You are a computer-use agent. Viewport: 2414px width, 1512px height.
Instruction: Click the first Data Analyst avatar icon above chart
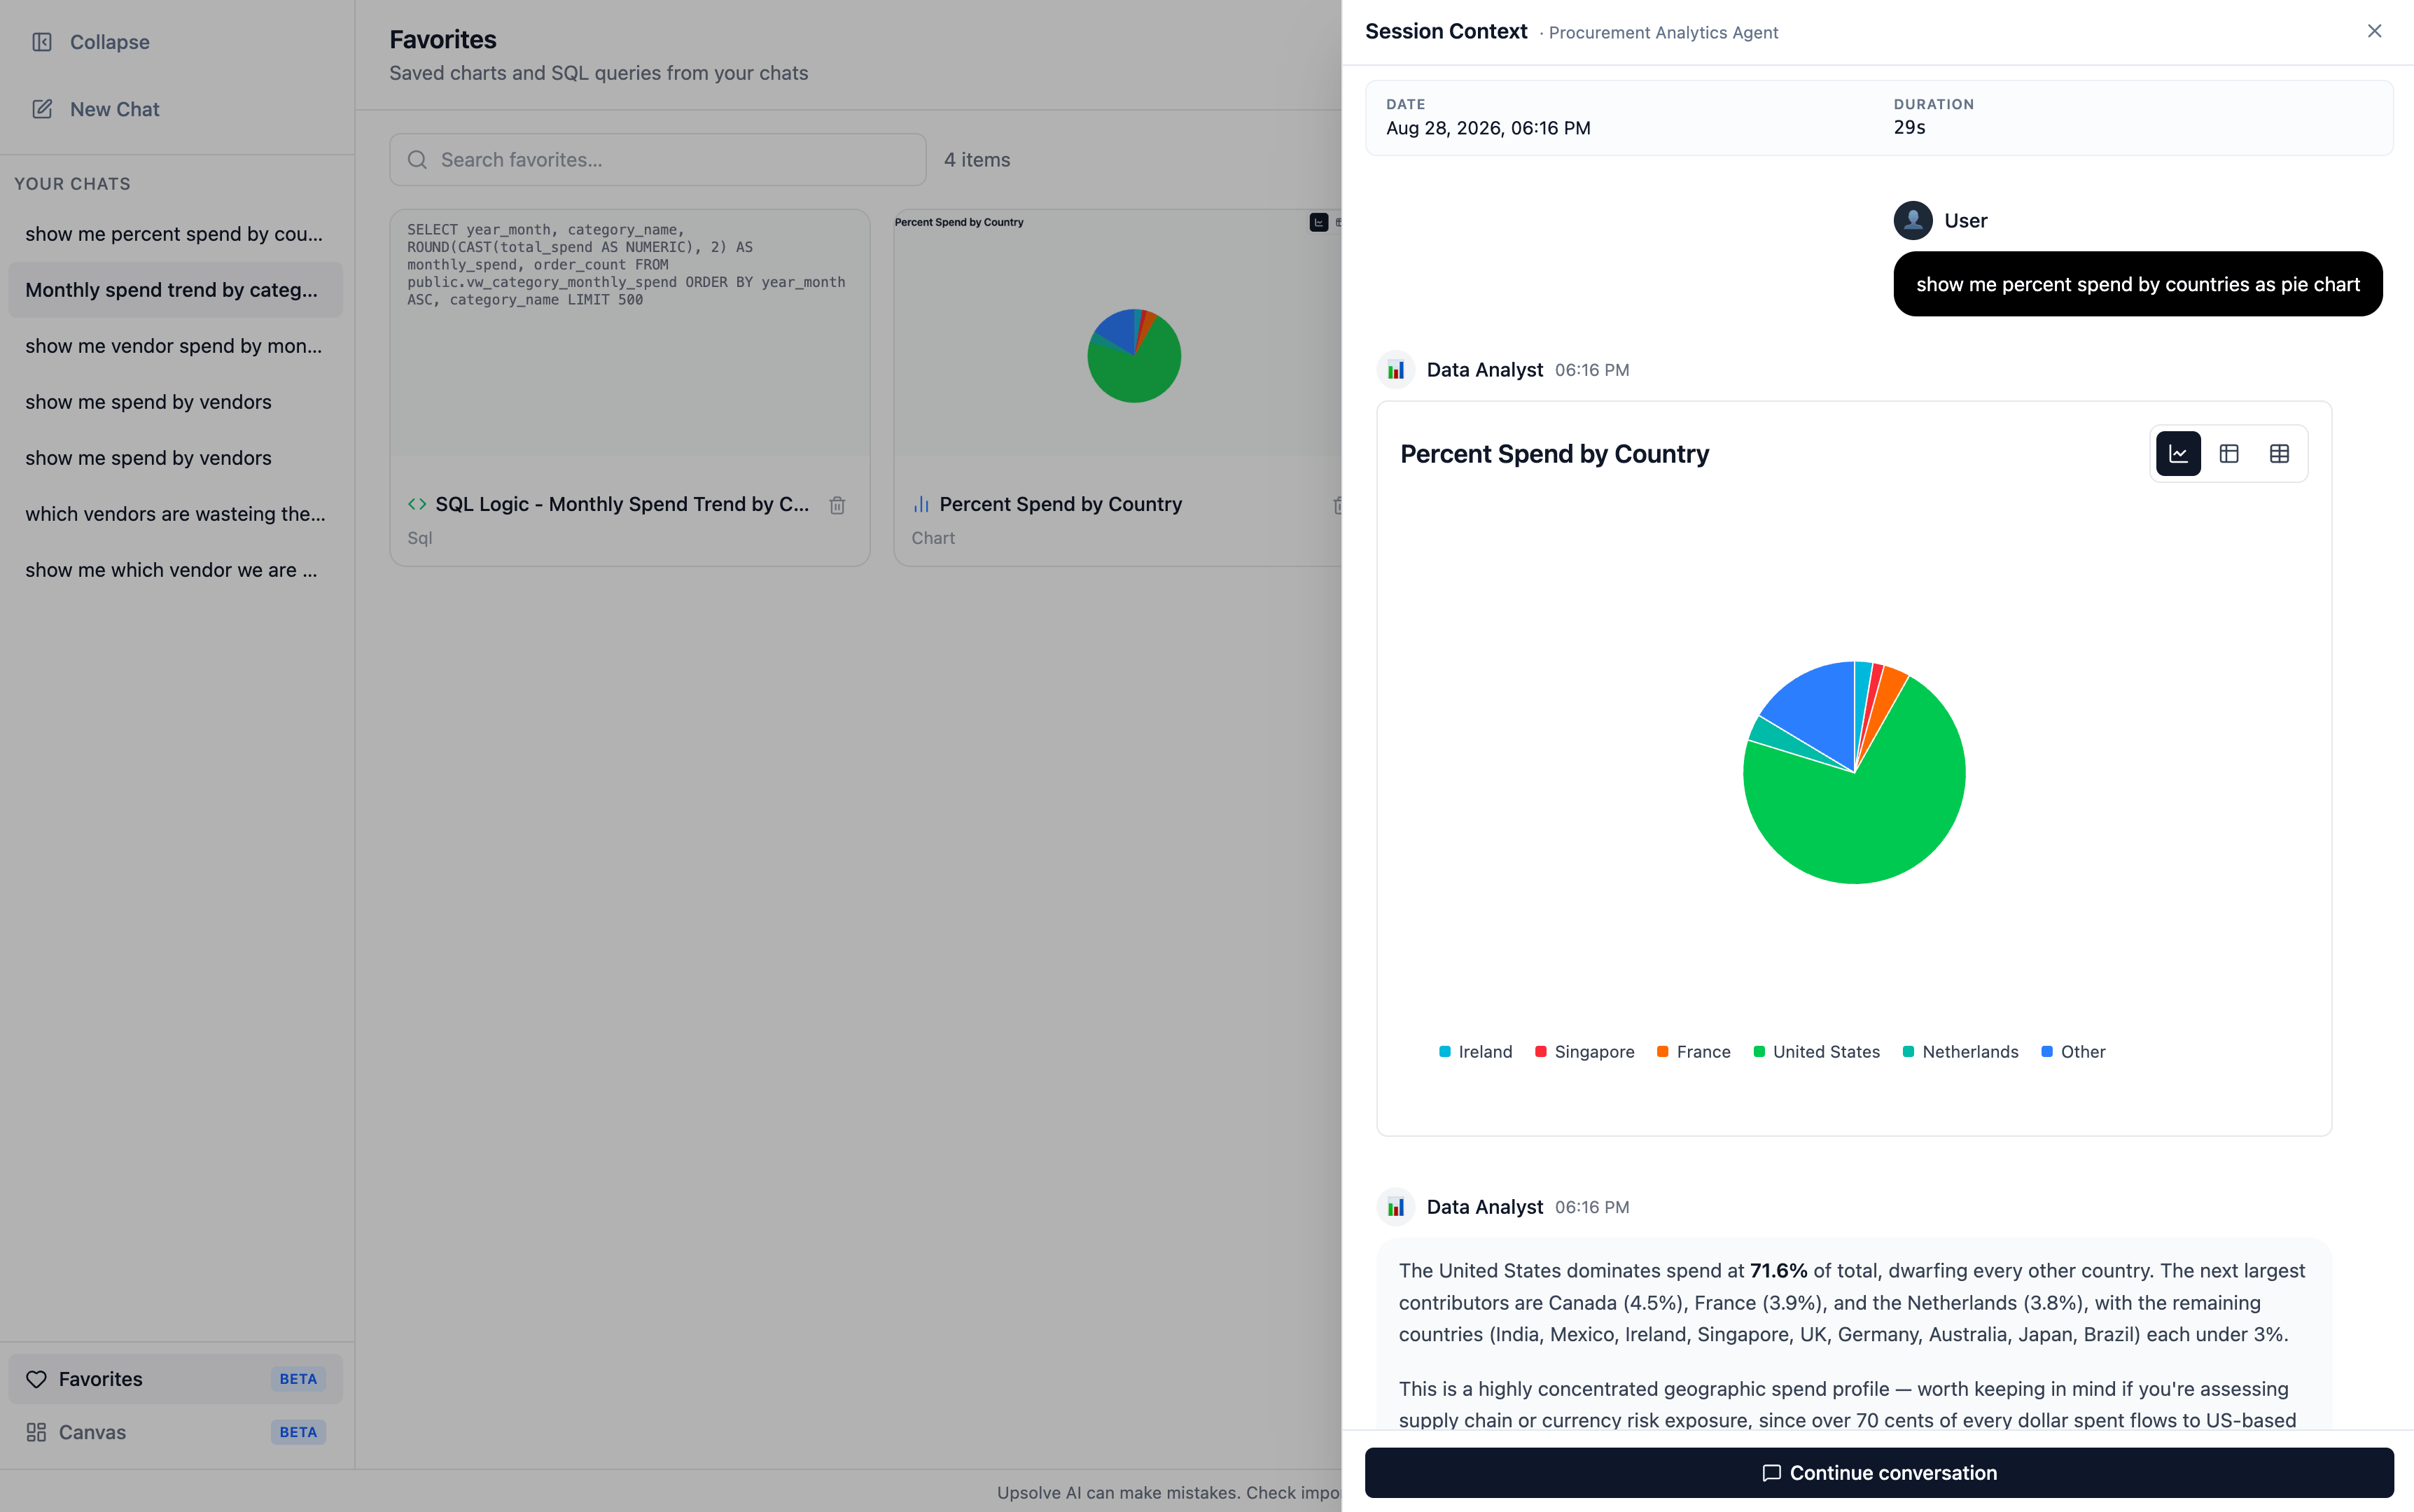pos(1396,370)
